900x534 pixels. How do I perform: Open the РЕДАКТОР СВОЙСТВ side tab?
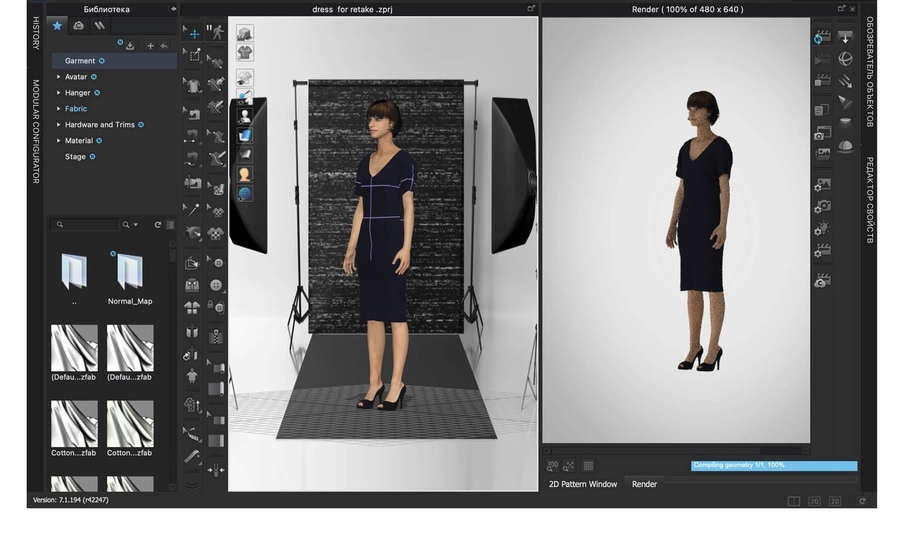(870, 200)
